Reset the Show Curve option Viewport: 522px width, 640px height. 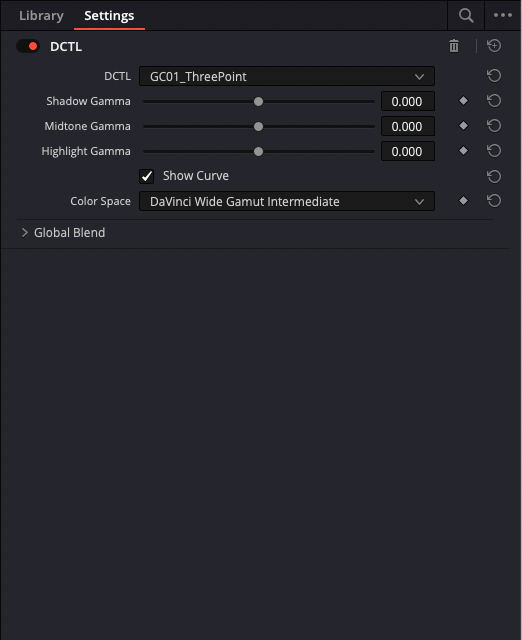tap(494, 176)
